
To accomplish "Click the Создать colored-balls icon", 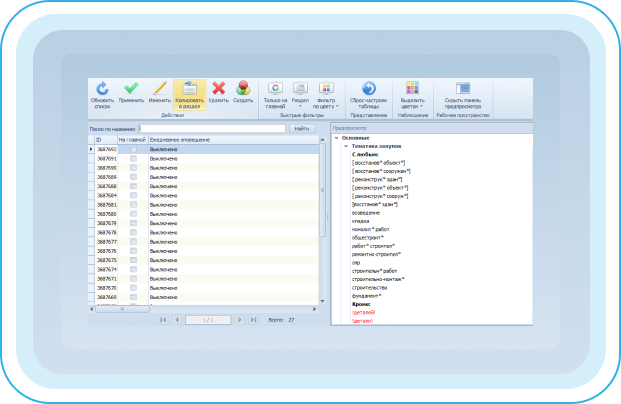I will (x=243, y=88).
